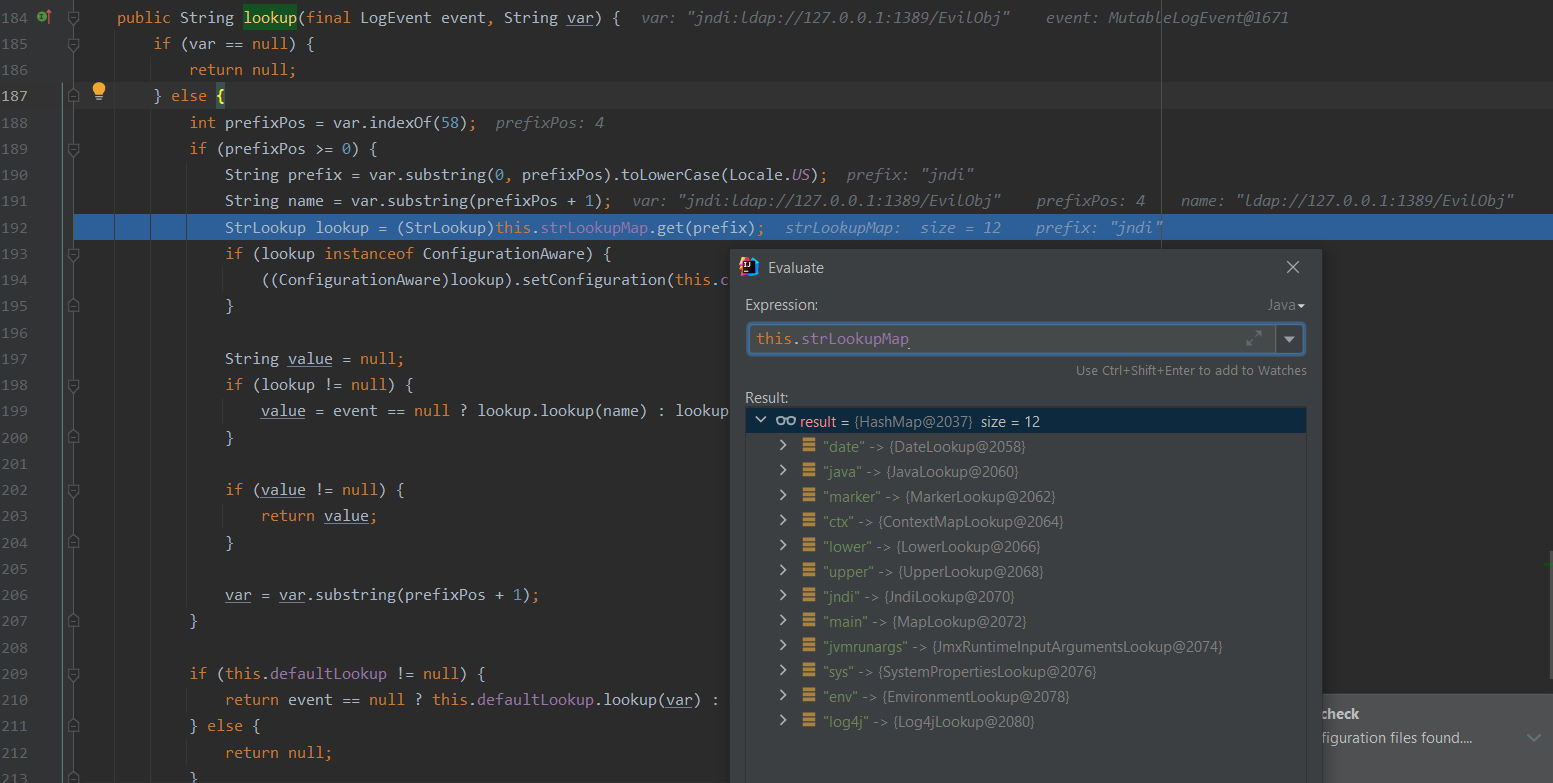Click the map entry icon beside "main"
The height and width of the screenshot is (783, 1553).
click(809, 621)
